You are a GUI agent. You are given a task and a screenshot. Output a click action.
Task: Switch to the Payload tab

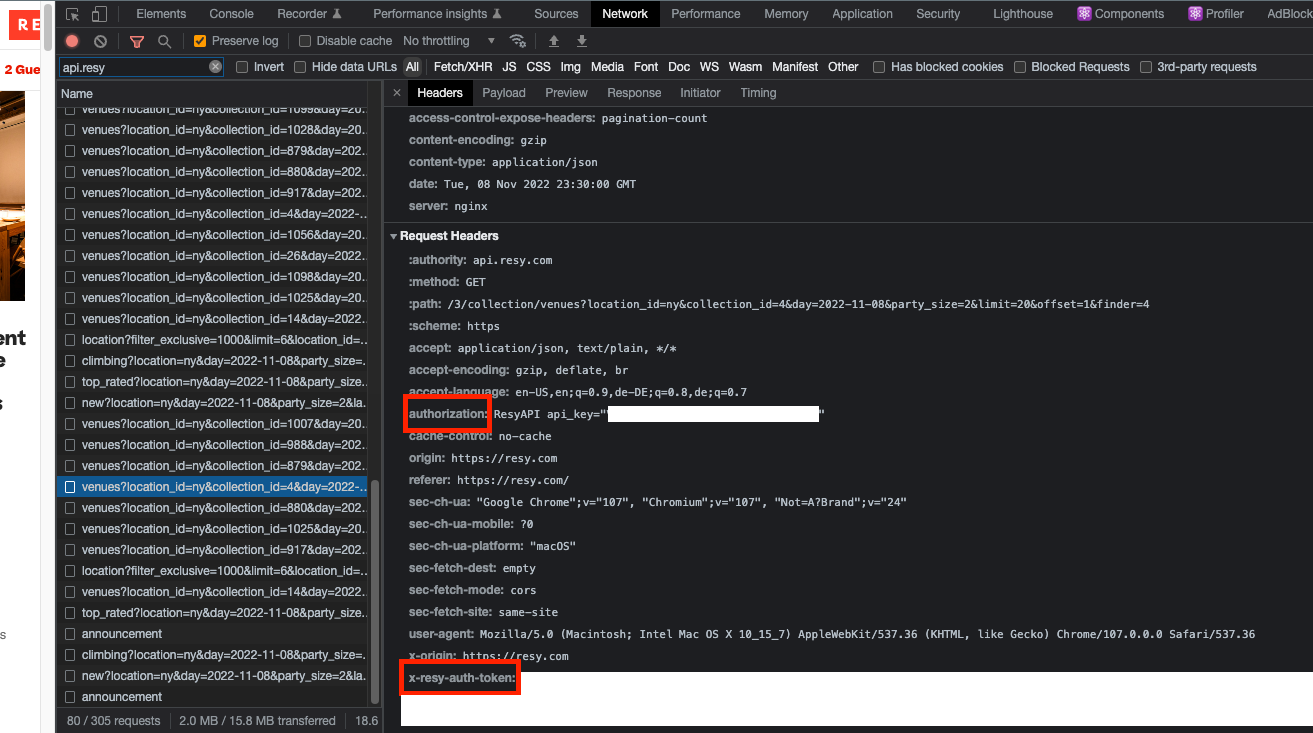coord(504,93)
